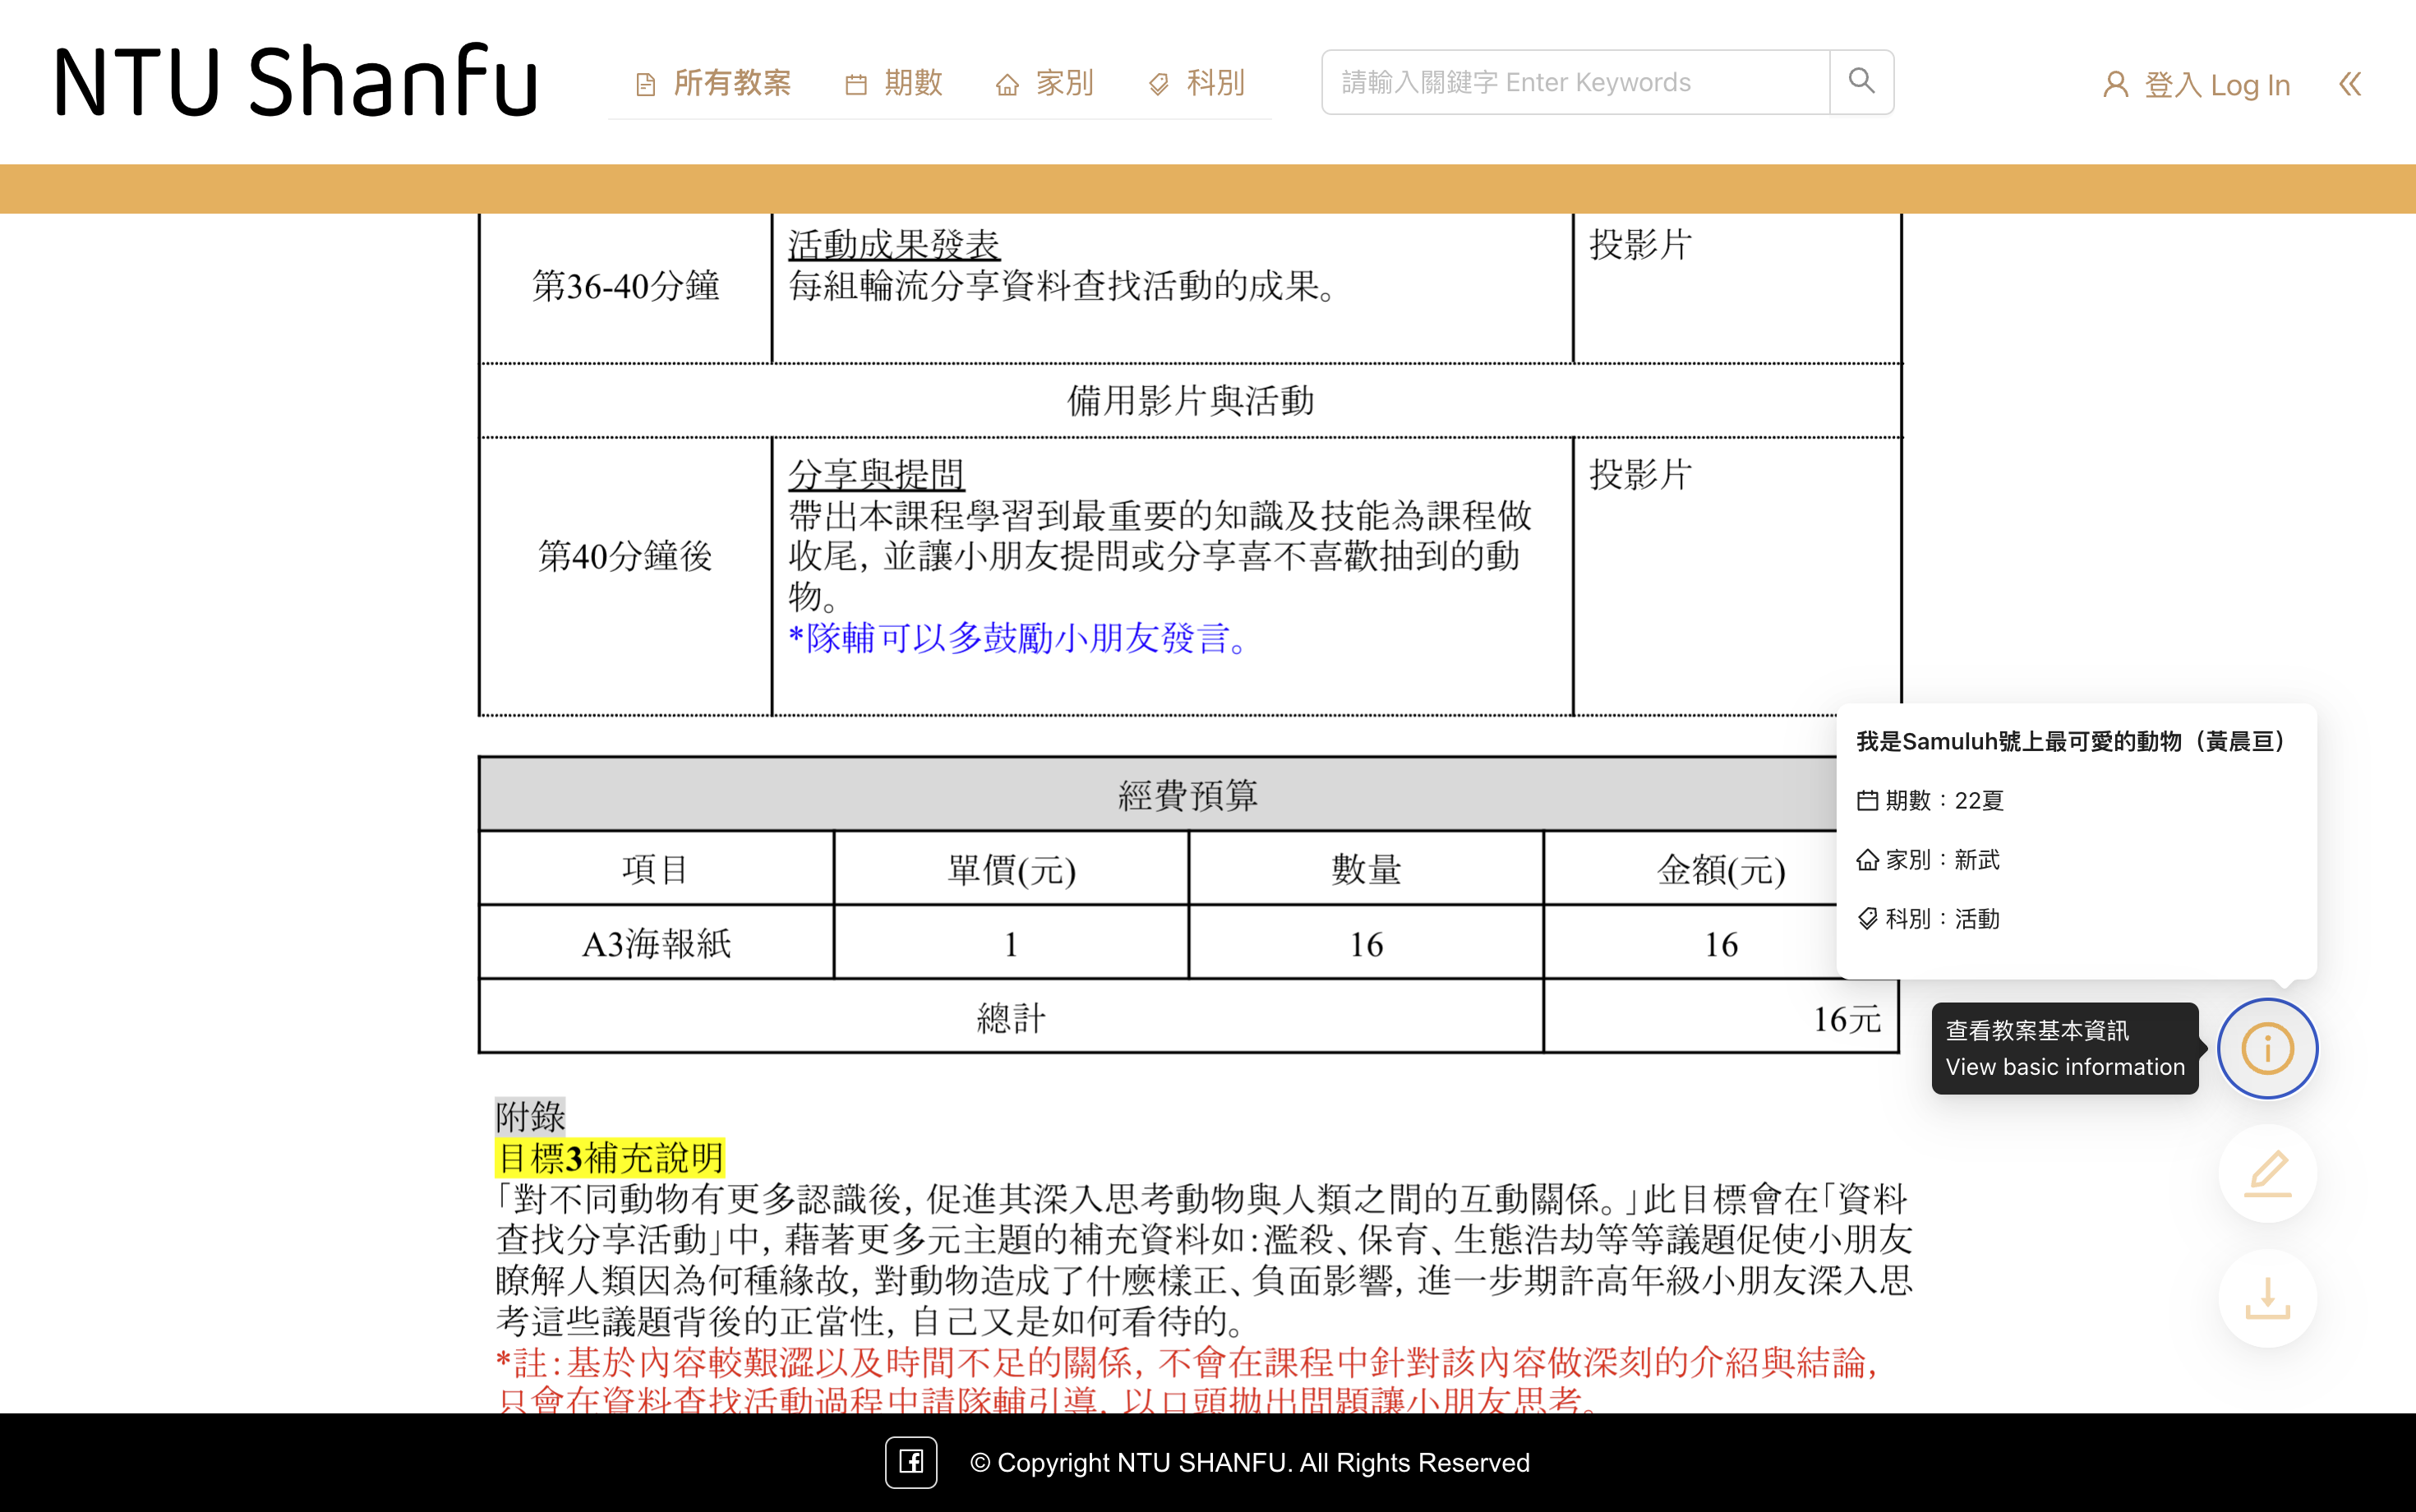The width and height of the screenshot is (2416, 1512).
Task: Open the 期數 dropdown menu
Action: point(912,83)
